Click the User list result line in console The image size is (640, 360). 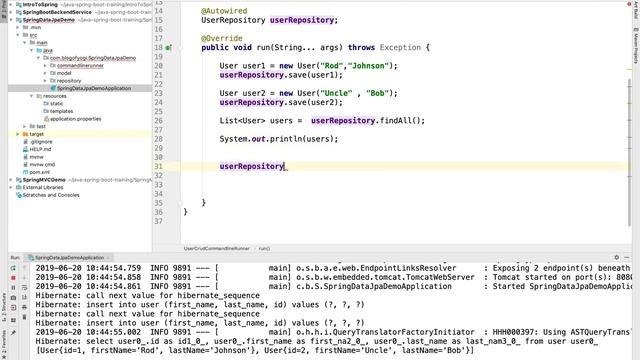[255, 350]
